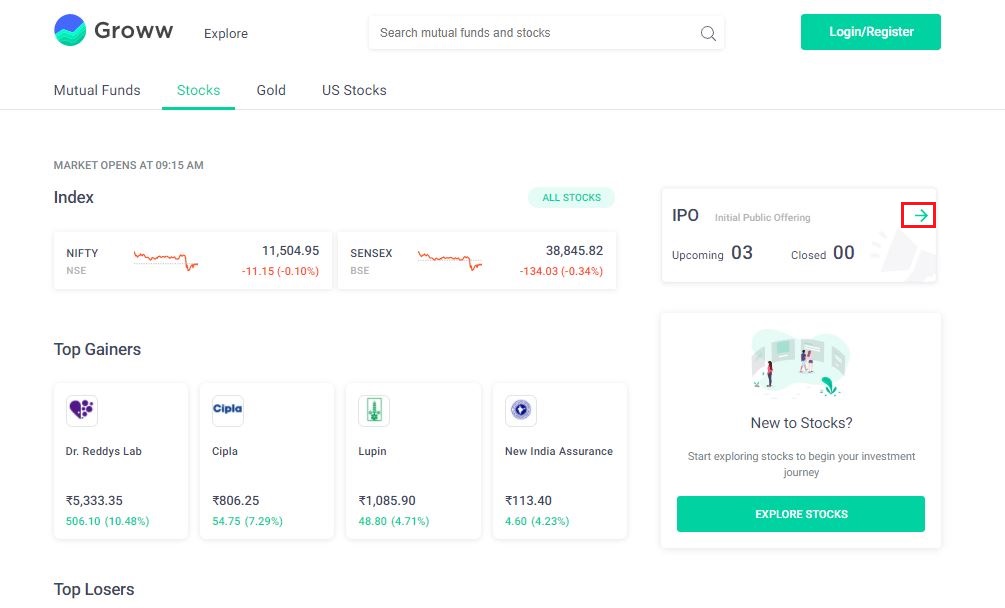Click gain 506.10 (10.48%)
Screen dimensions: 1005x608
click(107, 521)
